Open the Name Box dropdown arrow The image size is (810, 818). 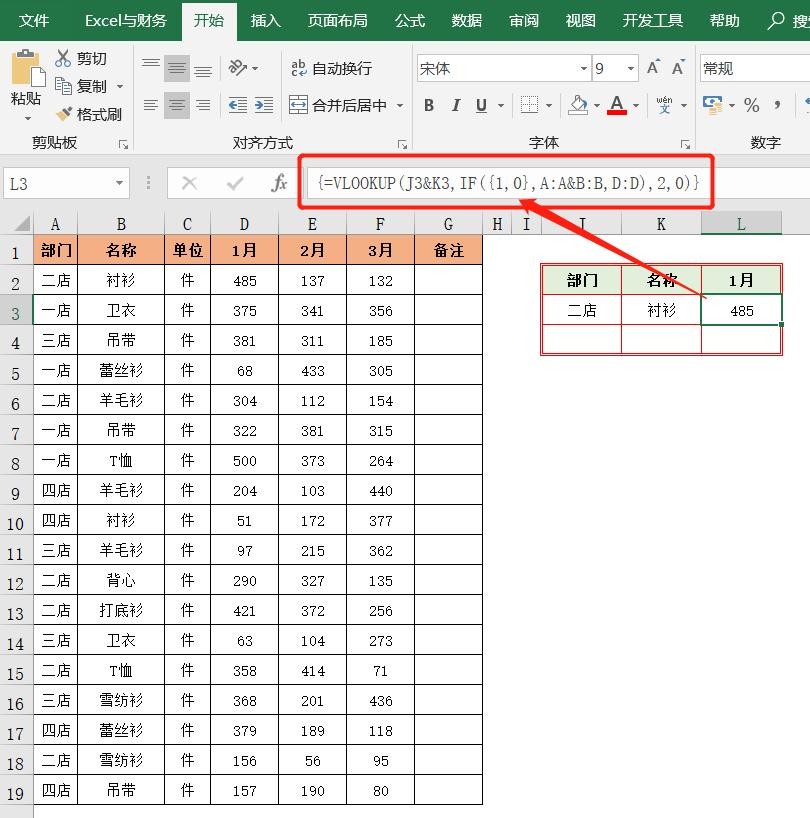(120, 184)
